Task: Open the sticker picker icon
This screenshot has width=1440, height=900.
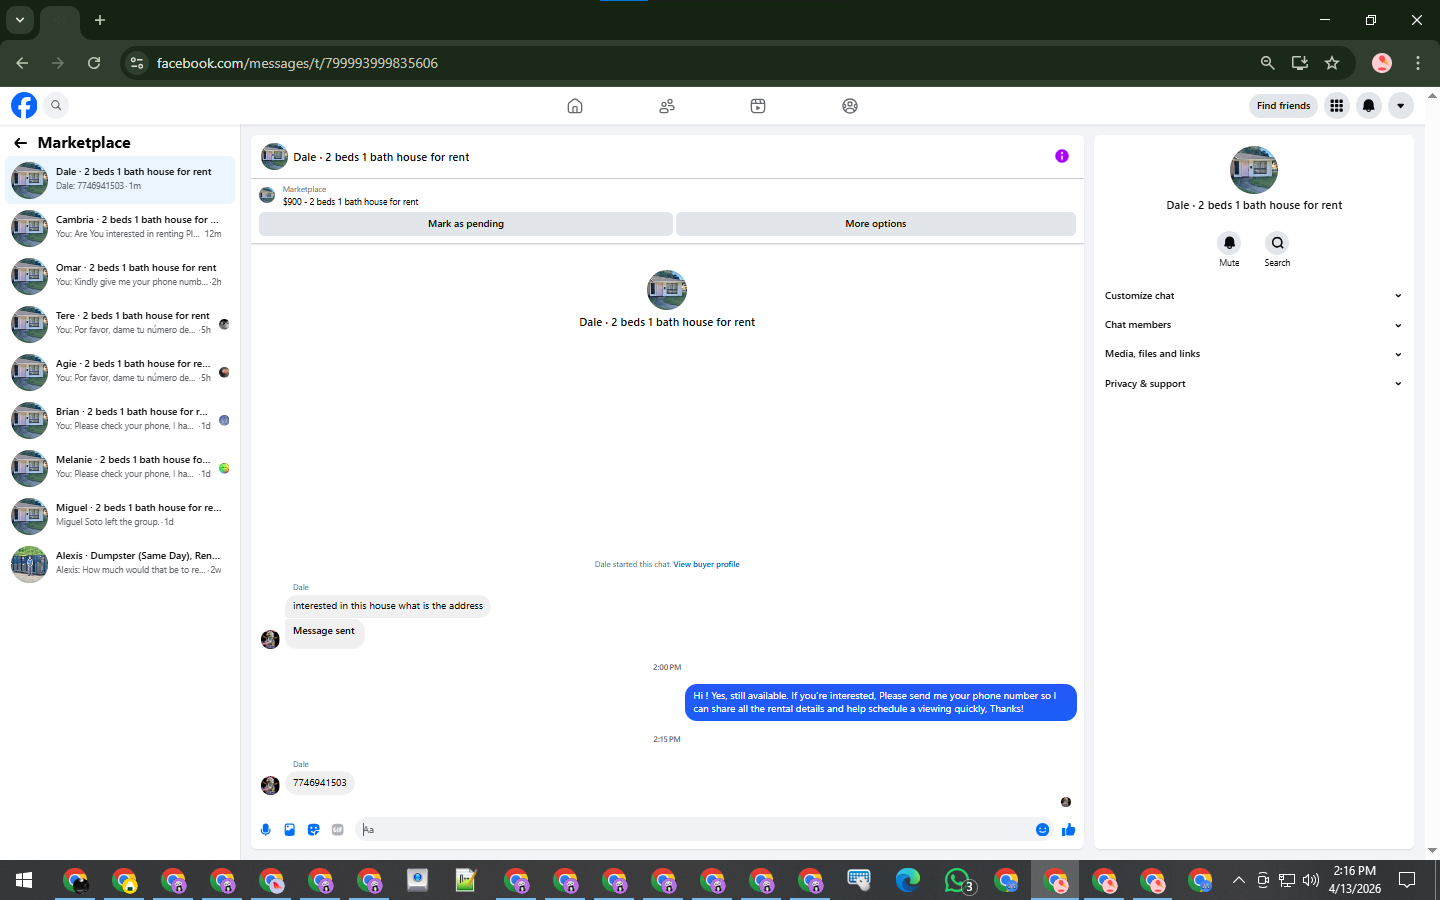Action: (314, 829)
